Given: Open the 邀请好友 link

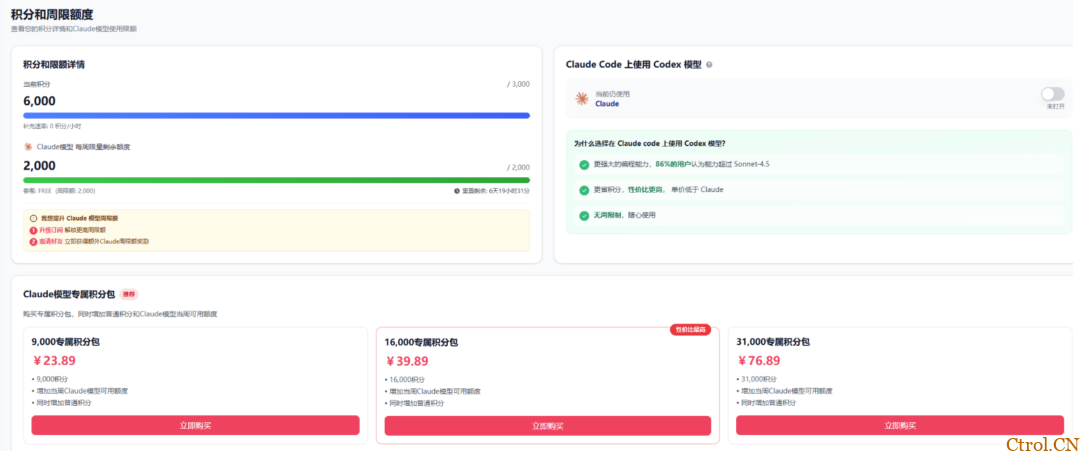Looking at the screenshot, I should click(x=52, y=242).
